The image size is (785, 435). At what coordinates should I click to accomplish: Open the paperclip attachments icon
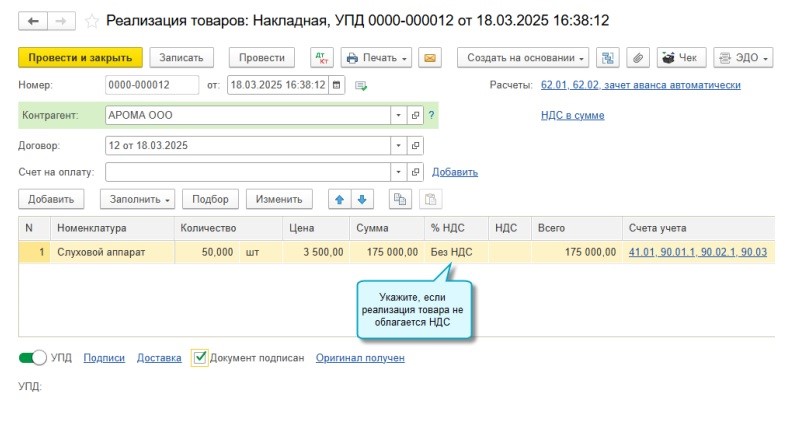pos(637,58)
